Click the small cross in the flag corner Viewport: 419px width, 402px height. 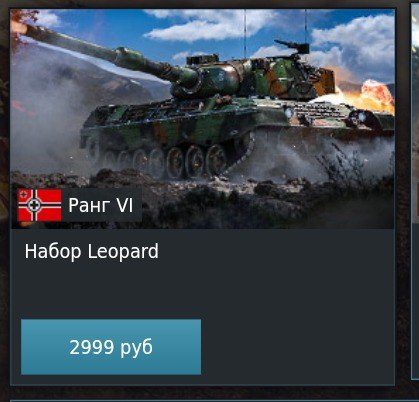[23, 194]
